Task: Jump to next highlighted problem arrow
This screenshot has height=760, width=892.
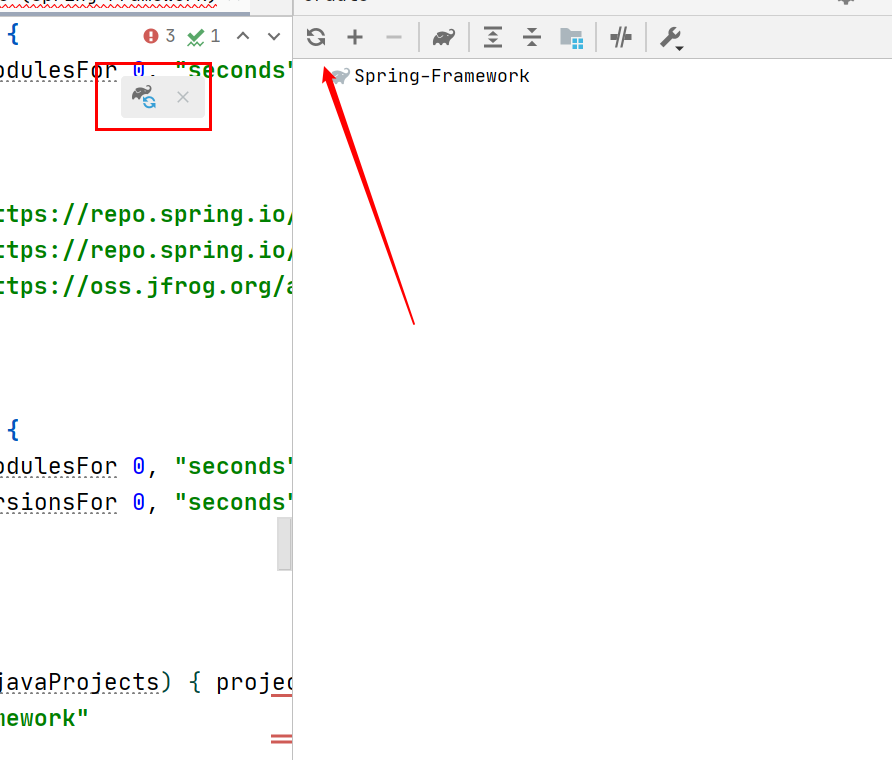Action: click(x=274, y=36)
